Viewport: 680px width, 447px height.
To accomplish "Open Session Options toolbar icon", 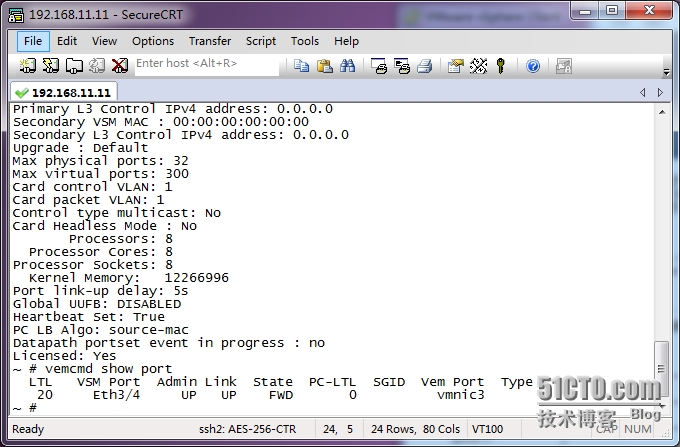I will tap(455, 66).
